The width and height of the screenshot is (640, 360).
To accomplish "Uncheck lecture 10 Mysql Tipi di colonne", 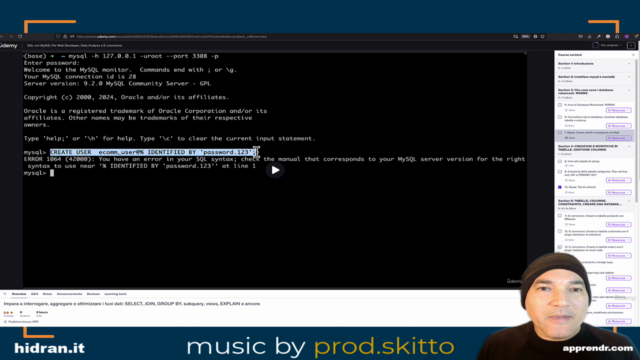I will pos(560,187).
